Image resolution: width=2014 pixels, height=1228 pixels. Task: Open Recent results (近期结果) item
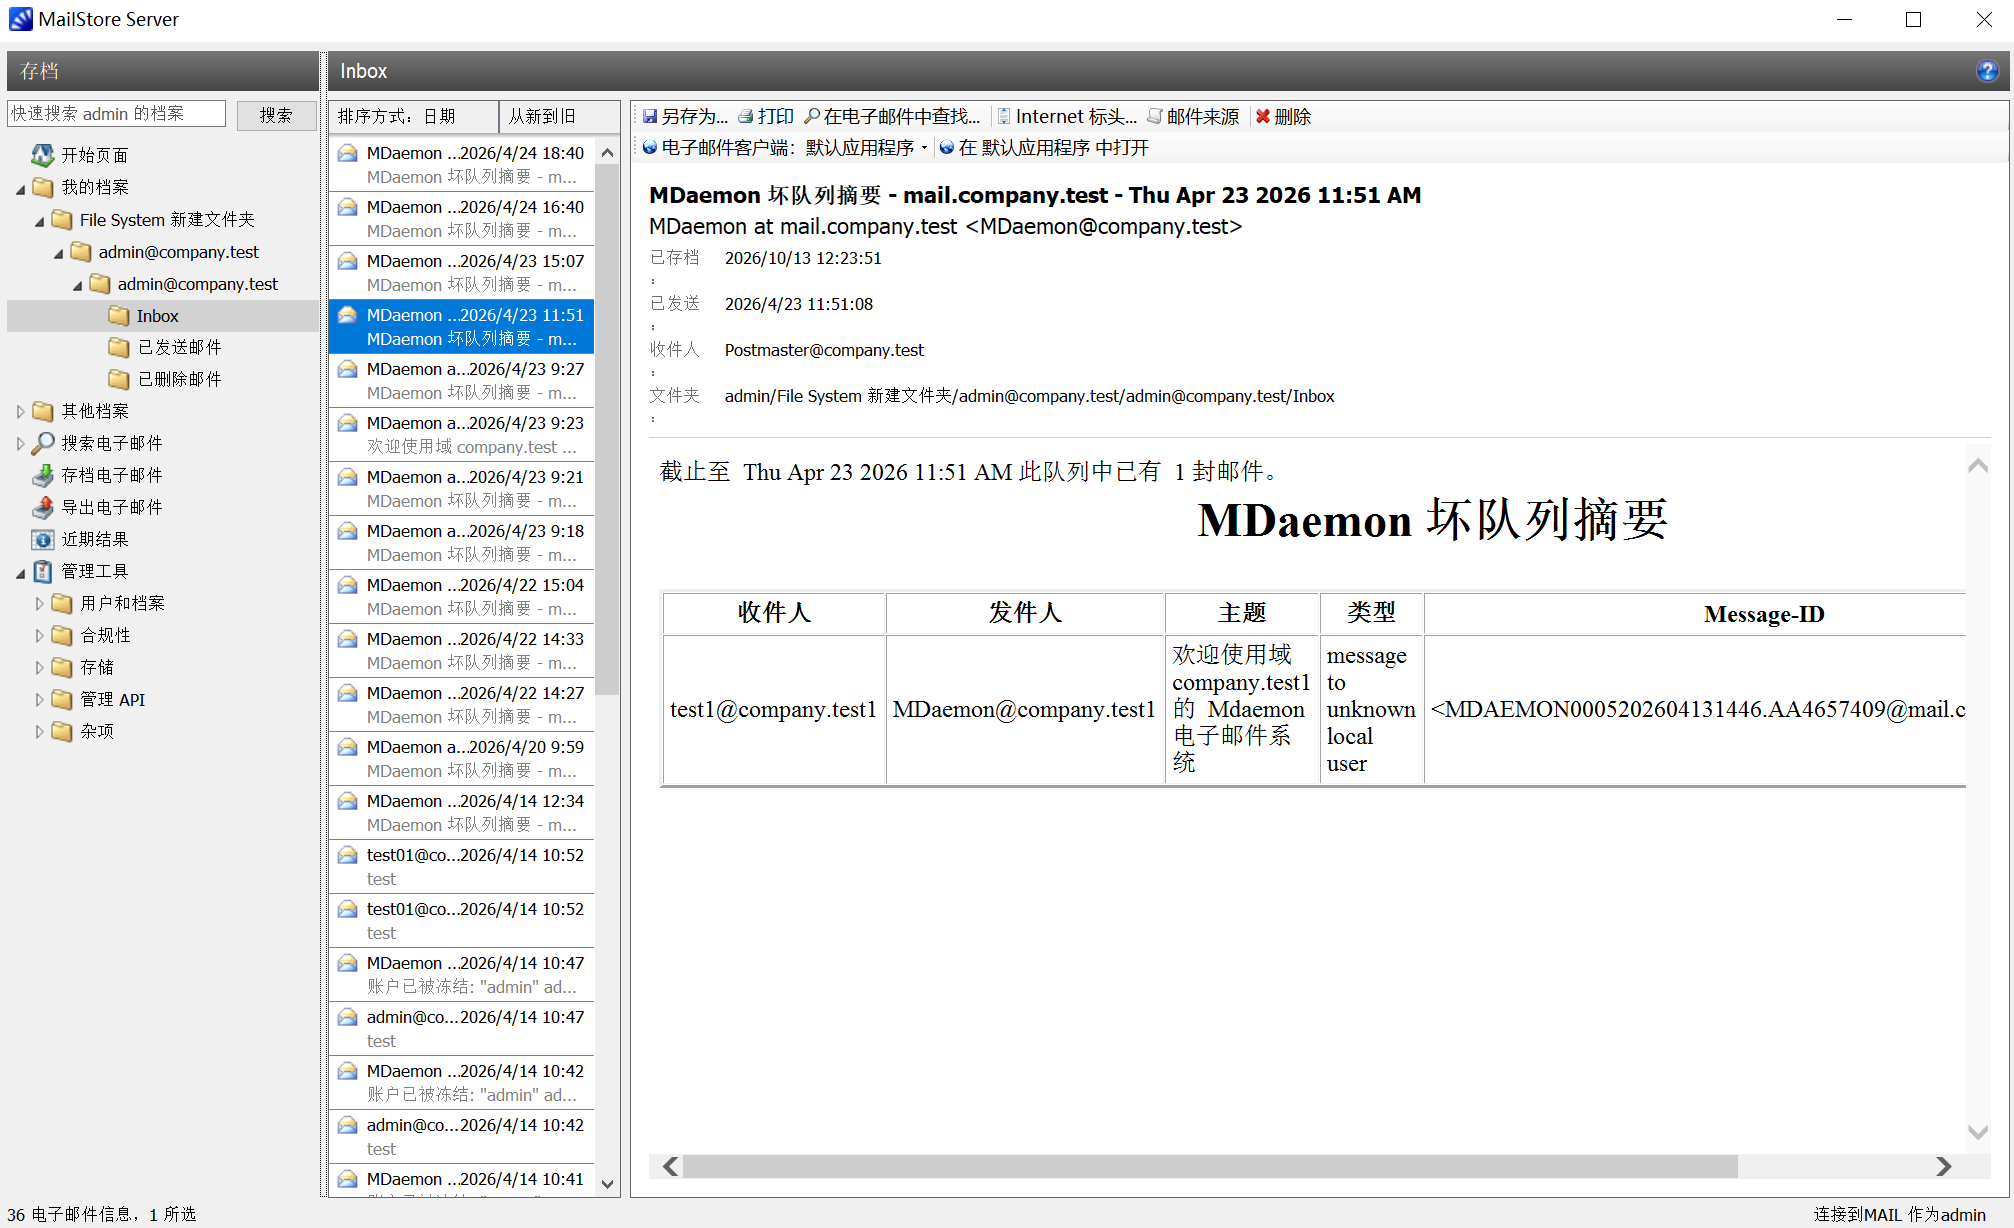pos(81,539)
